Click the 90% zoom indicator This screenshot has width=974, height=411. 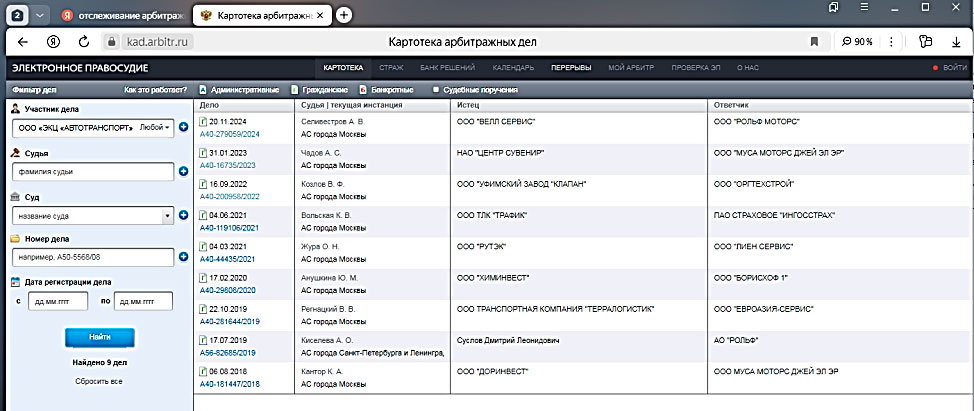pos(858,42)
